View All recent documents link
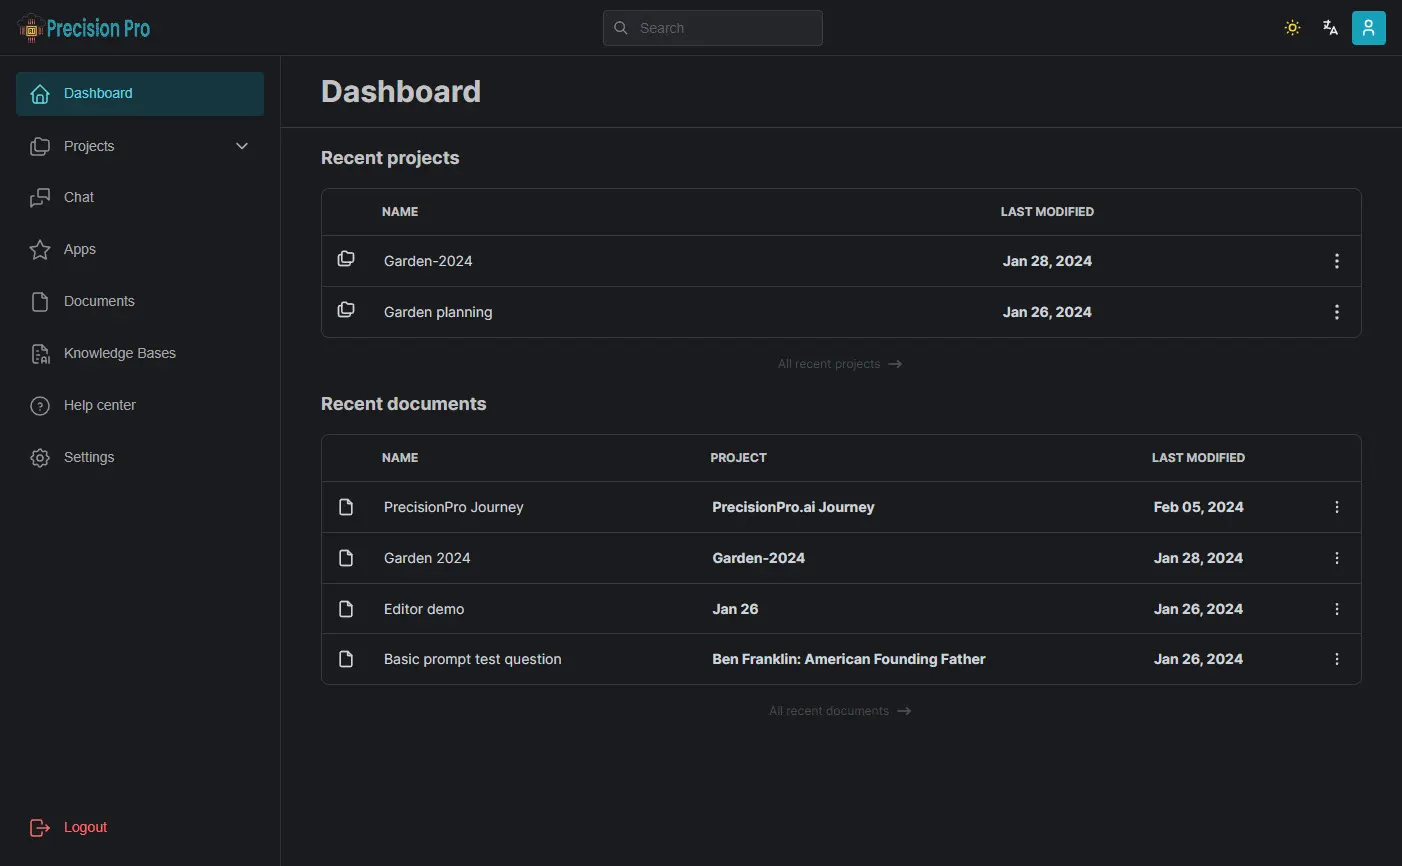The height and width of the screenshot is (866, 1402). click(839, 711)
